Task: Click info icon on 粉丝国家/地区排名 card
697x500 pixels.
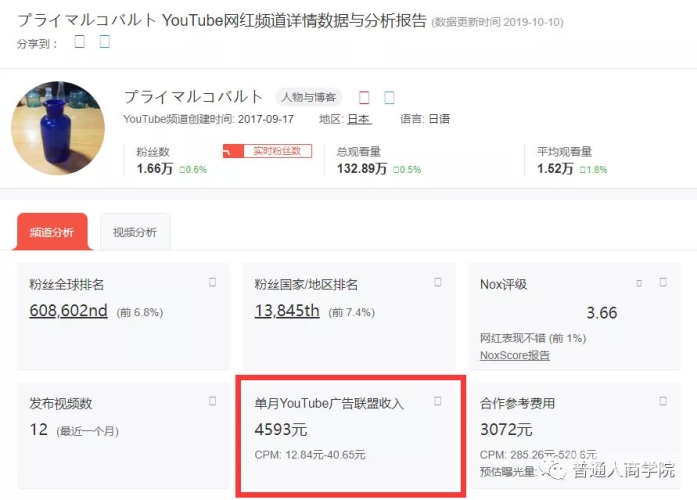Action: [x=438, y=282]
